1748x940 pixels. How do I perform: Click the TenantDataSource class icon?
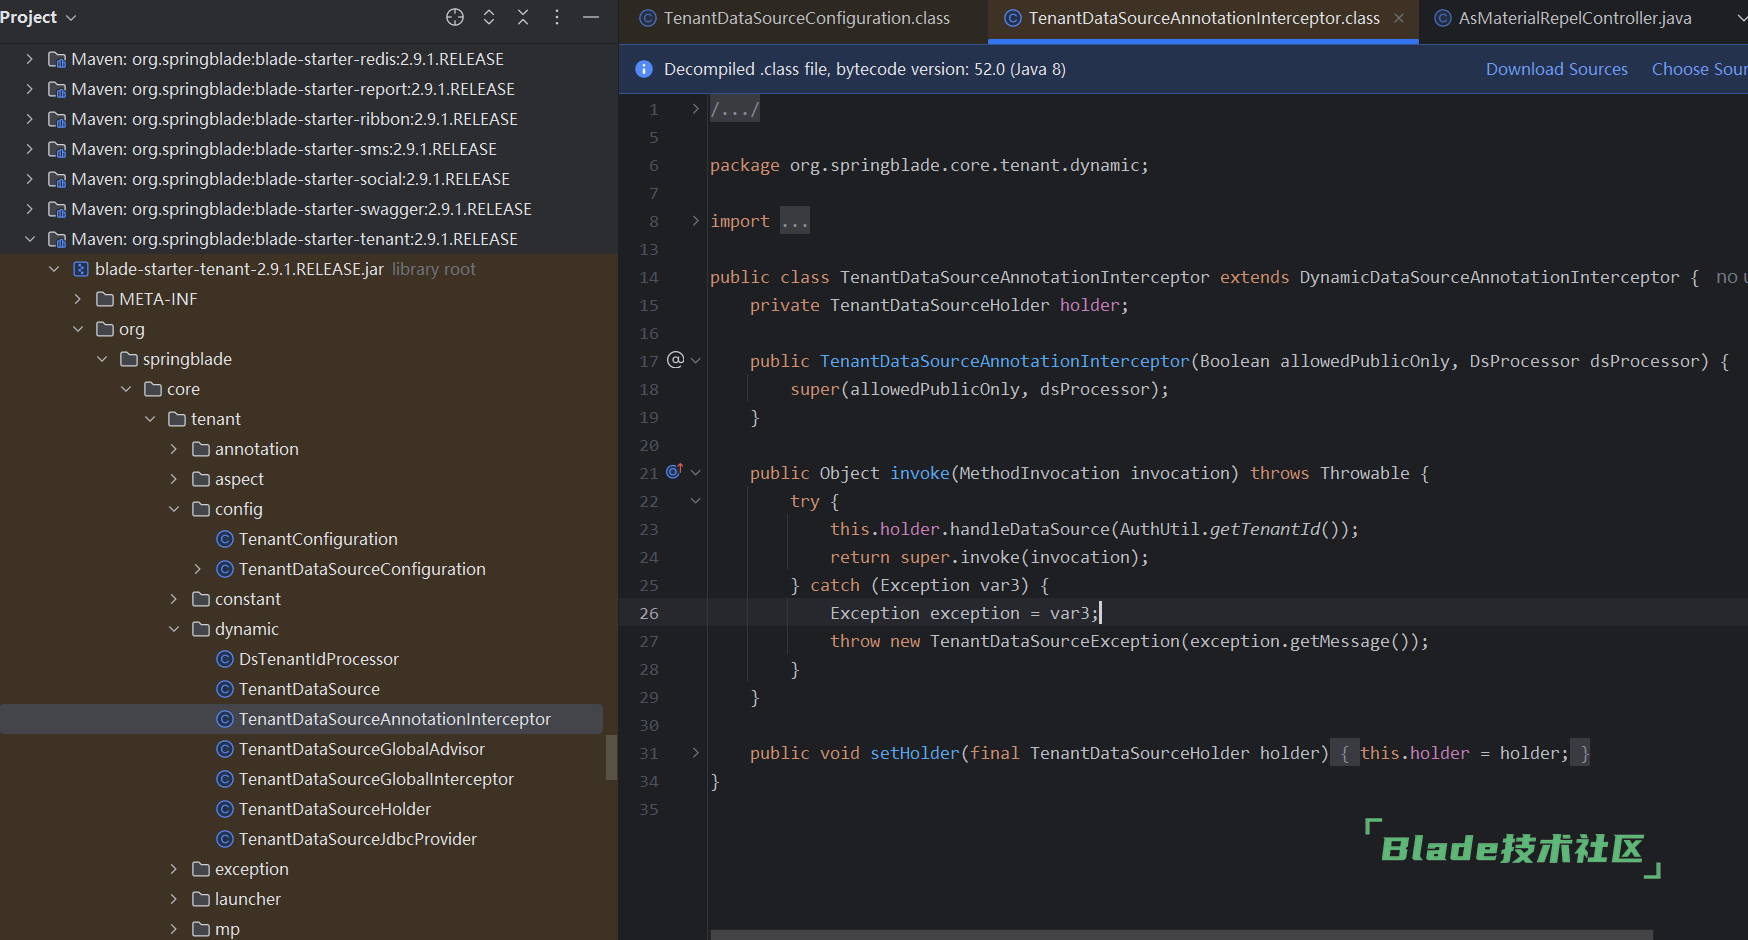click(x=225, y=689)
